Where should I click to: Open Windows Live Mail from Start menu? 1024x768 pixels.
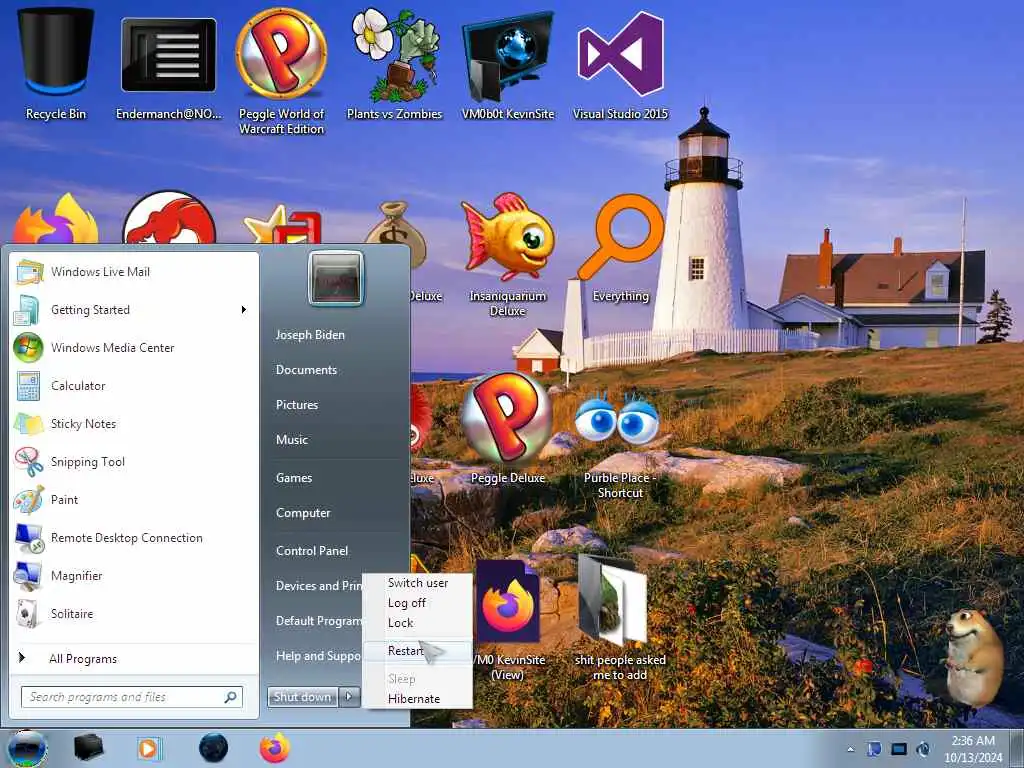click(134, 272)
